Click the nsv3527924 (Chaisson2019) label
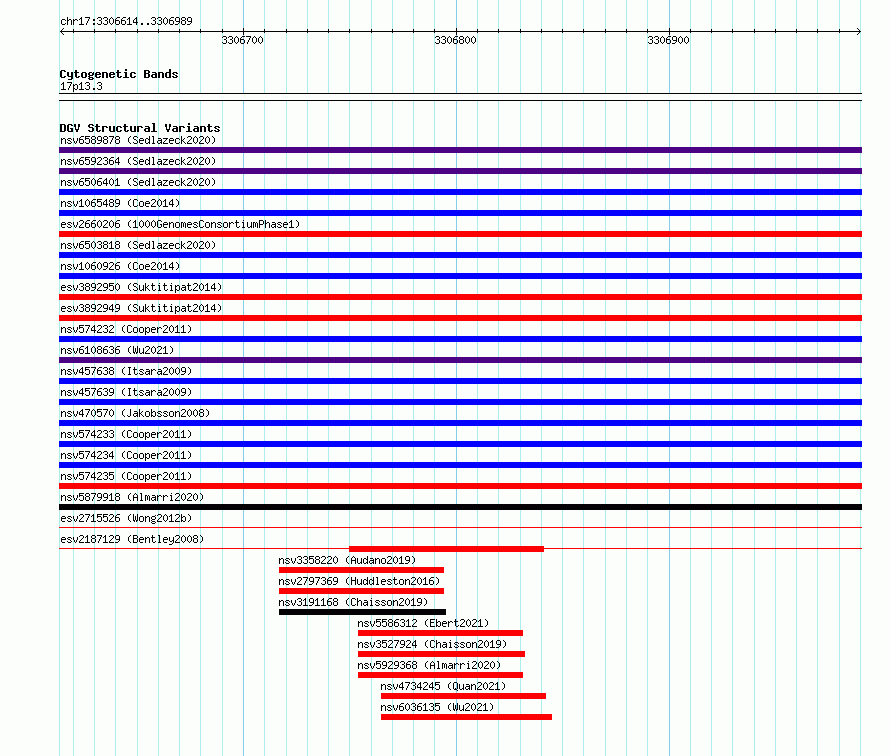Viewport: 890px width, 756px height. coord(432,644)
